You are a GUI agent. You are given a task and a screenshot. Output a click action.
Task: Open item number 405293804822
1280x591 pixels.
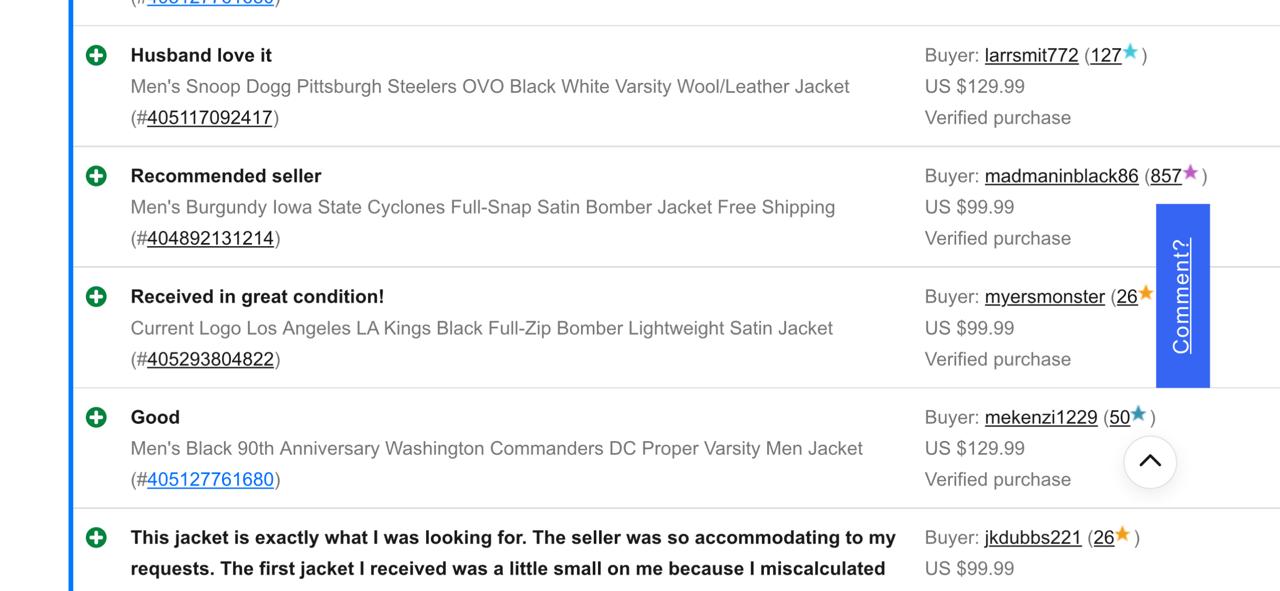tap(210, 359)
